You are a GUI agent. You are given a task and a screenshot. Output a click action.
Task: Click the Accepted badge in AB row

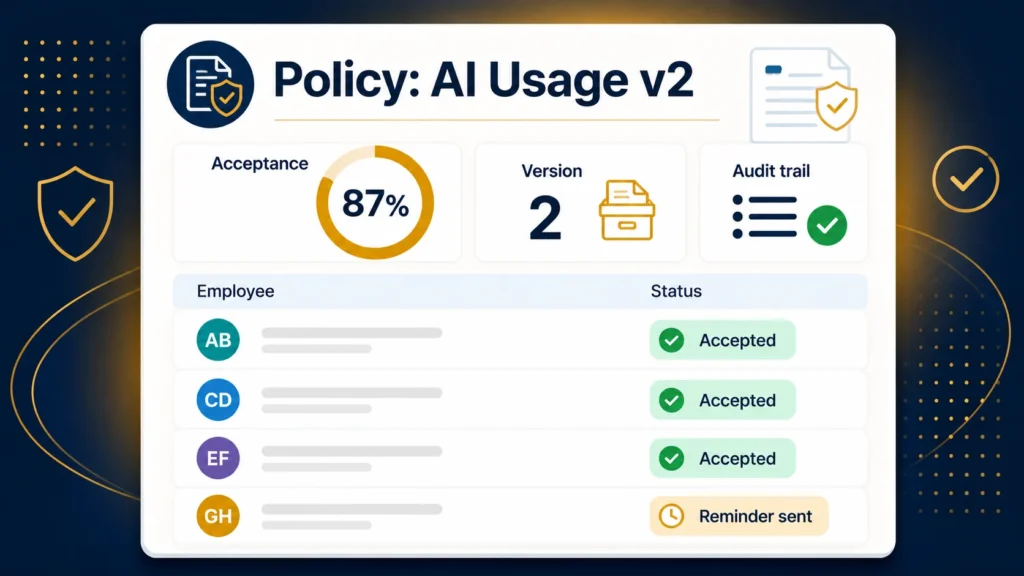click(x=722, y=340)
